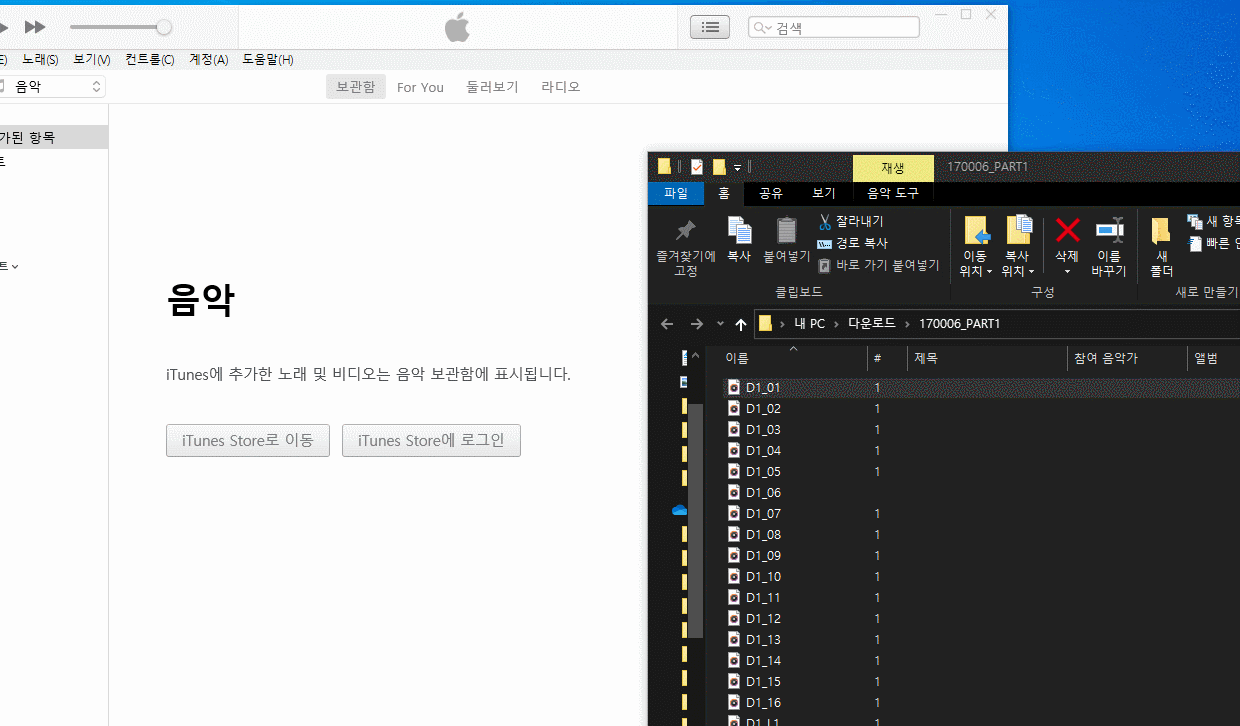The width and height of the screenshot is (1240, 726).
Task: Click the fast-forward button in iTunes
Action: (35, 27)
